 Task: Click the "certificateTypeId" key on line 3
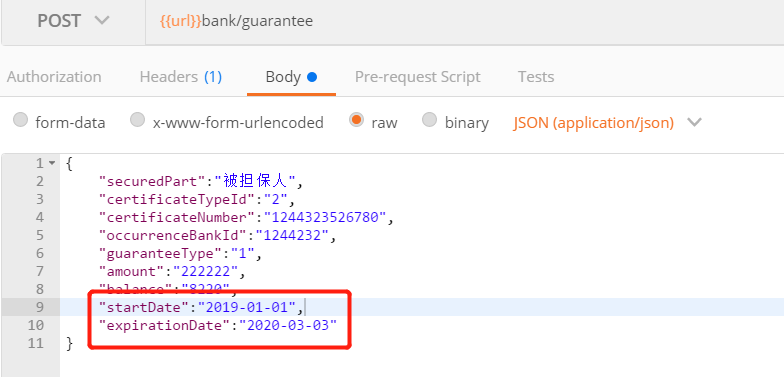177,200
